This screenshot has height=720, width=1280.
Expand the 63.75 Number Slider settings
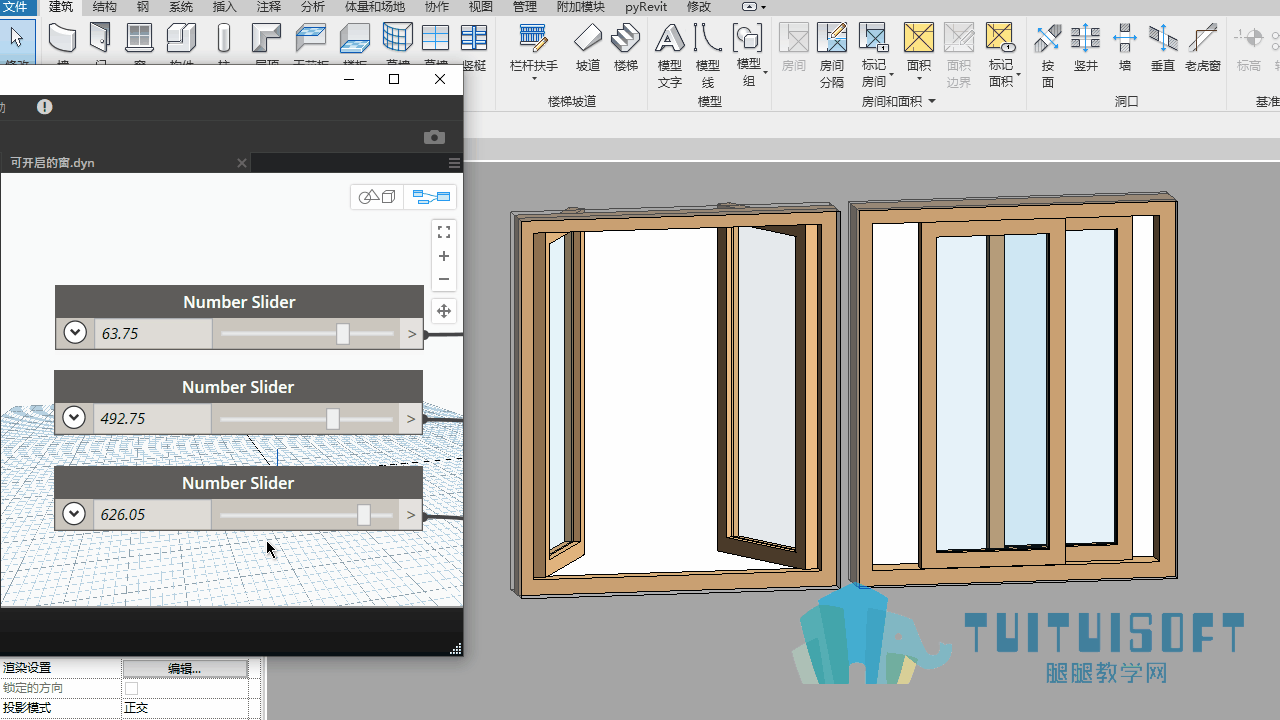(x=75, y=332)
